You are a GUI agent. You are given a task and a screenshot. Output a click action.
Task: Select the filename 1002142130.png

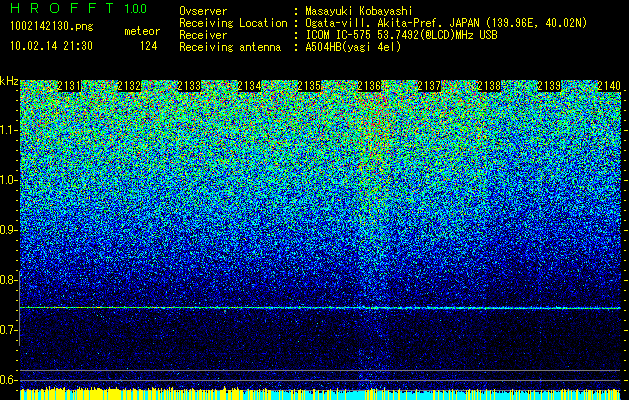click(52, 27)
